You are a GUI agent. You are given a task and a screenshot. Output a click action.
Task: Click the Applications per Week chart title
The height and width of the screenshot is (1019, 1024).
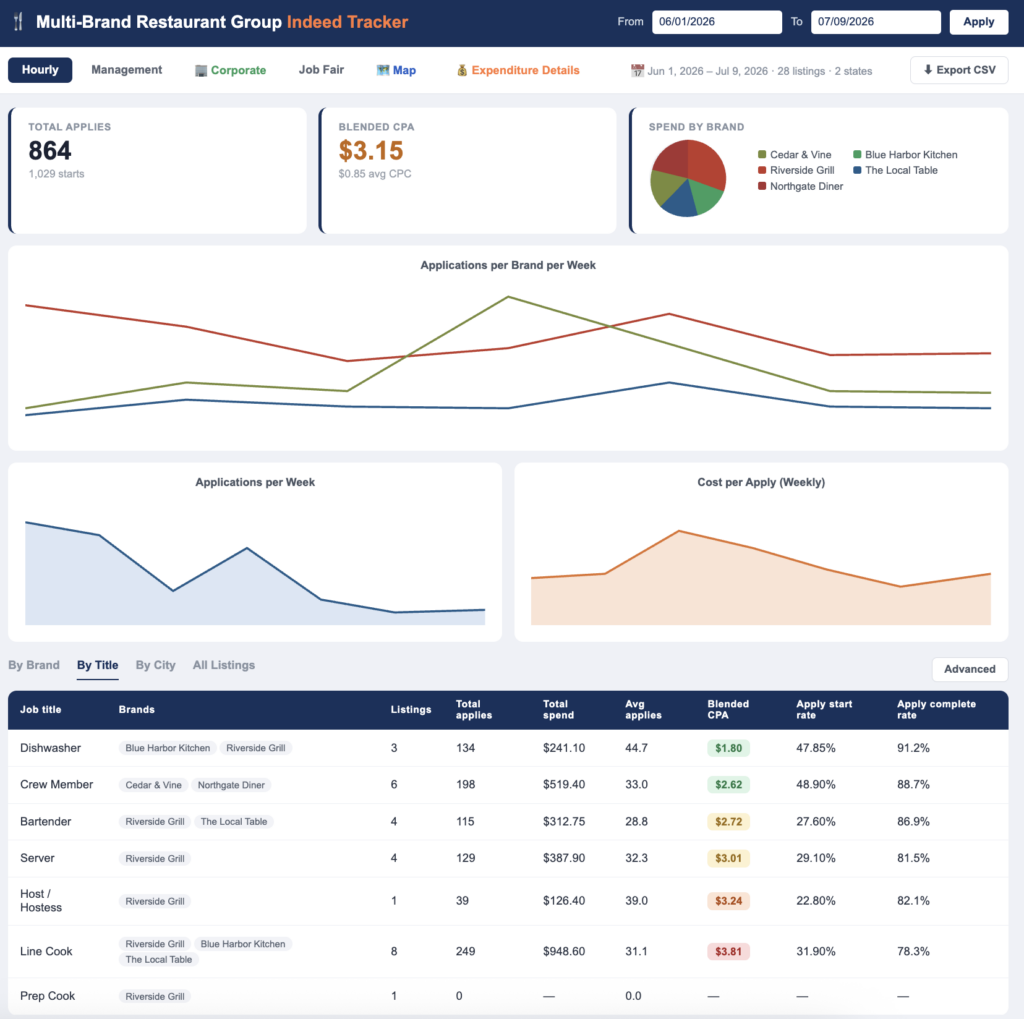tap(255, 482)
